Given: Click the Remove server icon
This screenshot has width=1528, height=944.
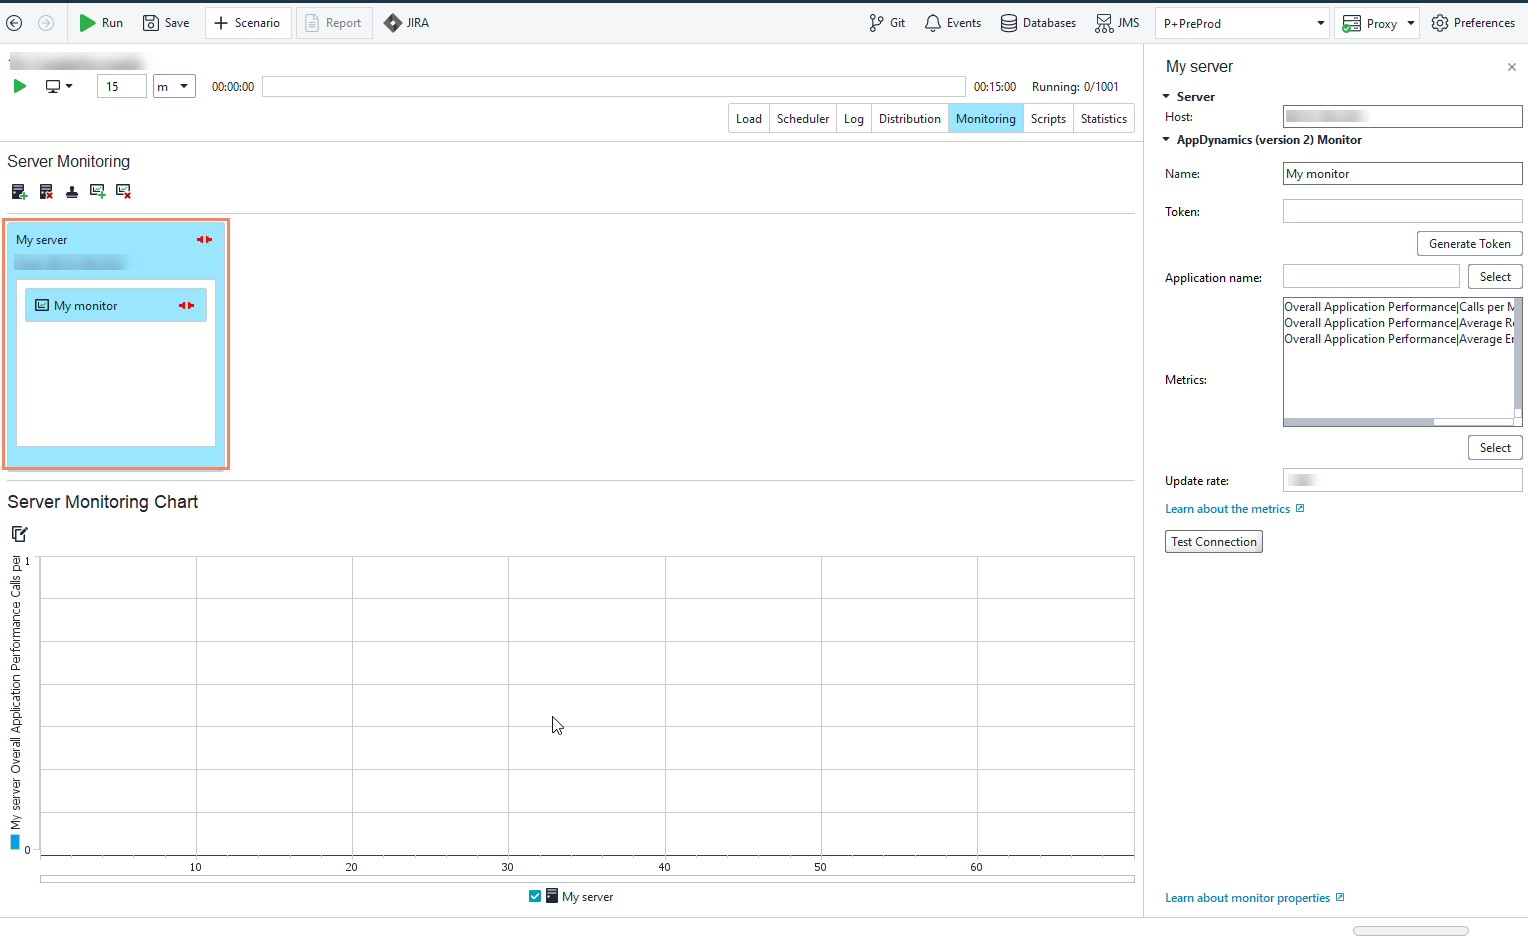Looking at the screenshot, I should pos(46,191).
